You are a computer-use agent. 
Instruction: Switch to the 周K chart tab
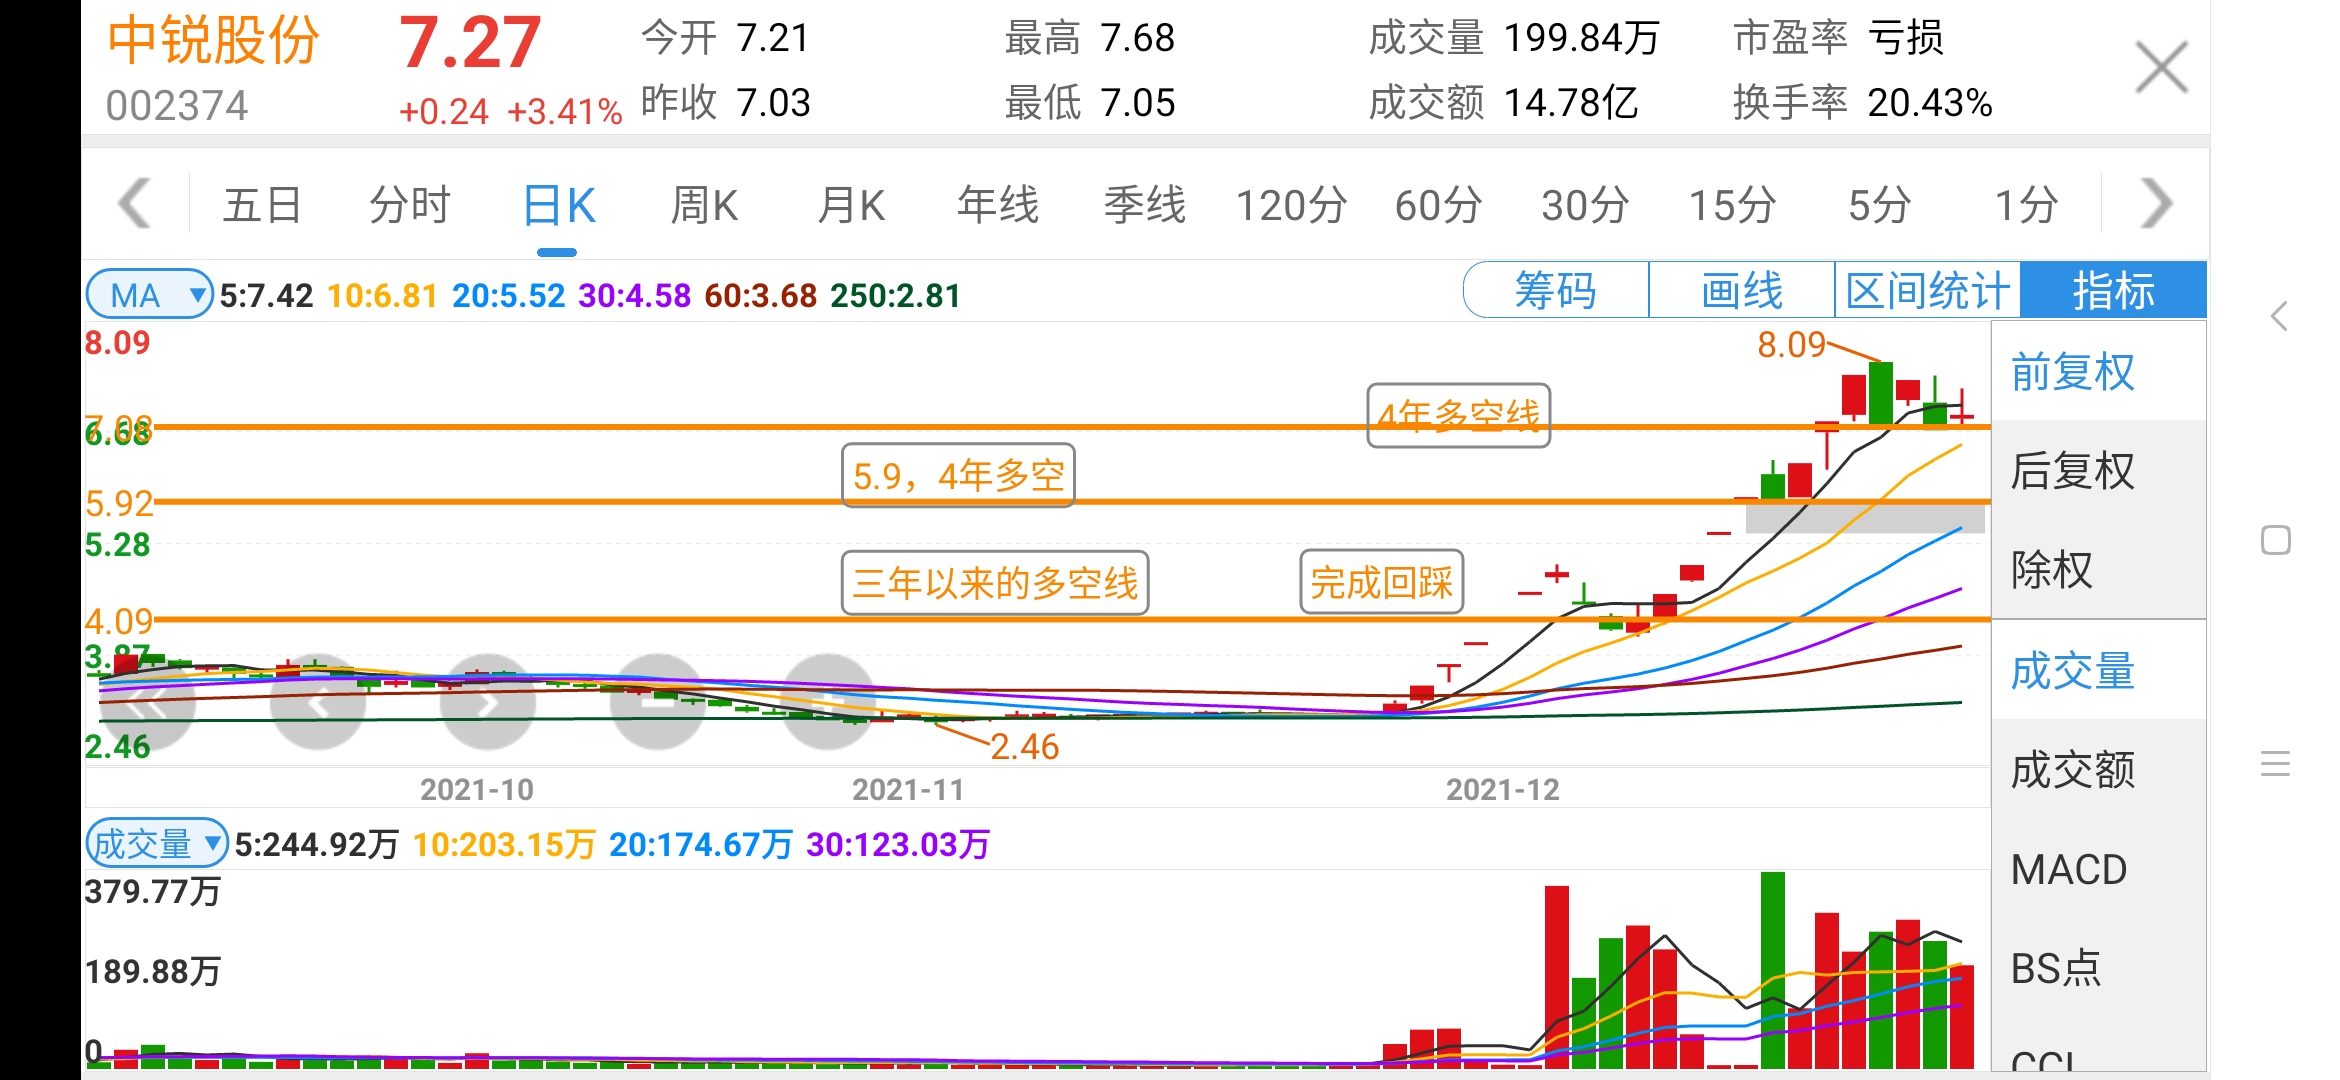(704, 206)
